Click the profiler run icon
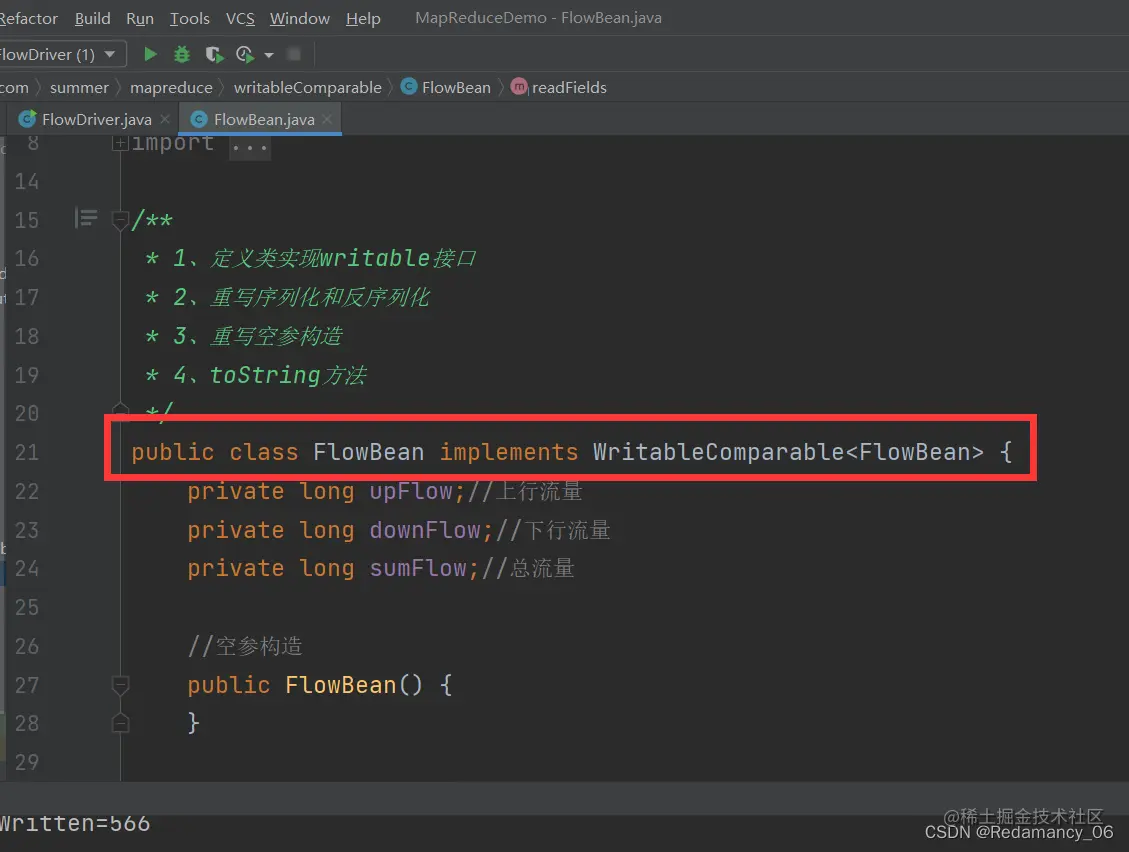 pyautogui.click(x=245, y=54)
